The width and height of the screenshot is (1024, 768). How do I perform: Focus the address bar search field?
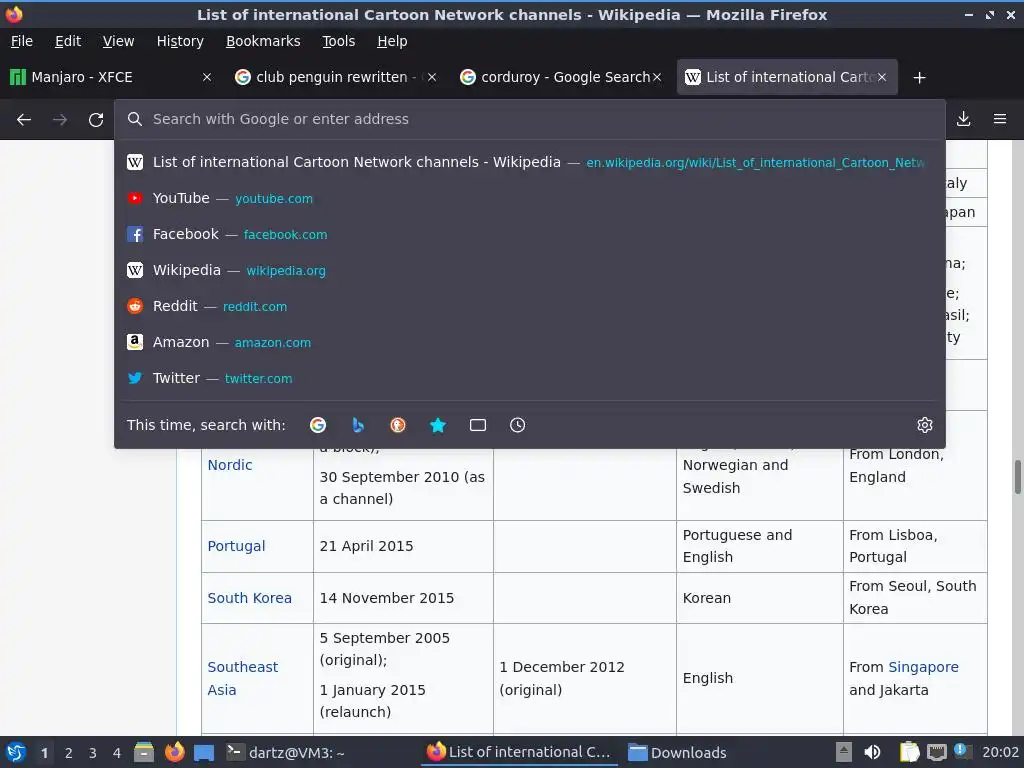530,119
